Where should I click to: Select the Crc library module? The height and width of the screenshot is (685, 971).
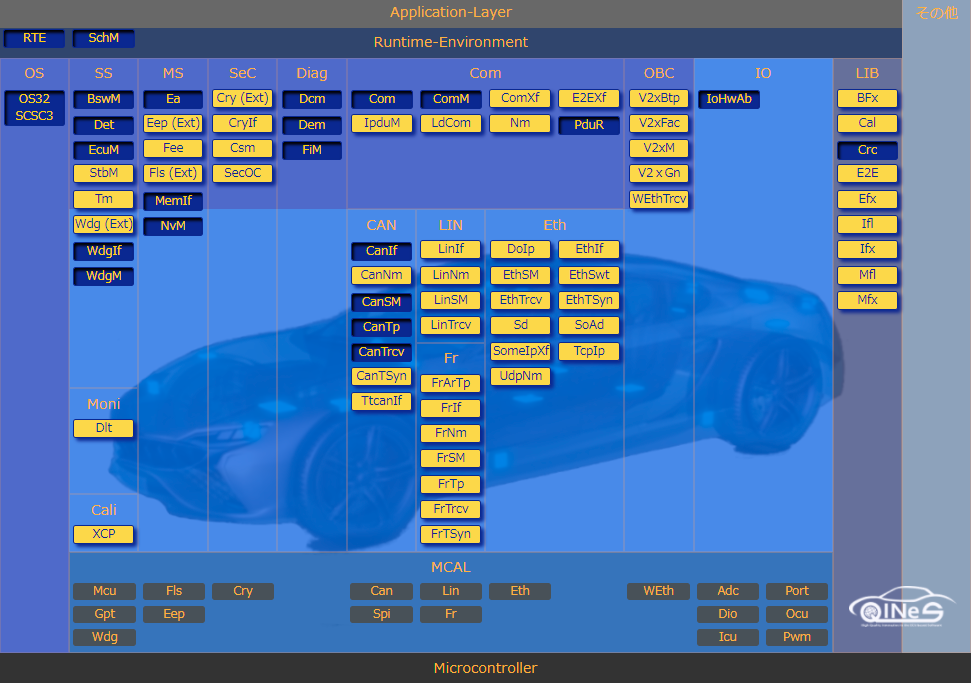tap(867, 150)
